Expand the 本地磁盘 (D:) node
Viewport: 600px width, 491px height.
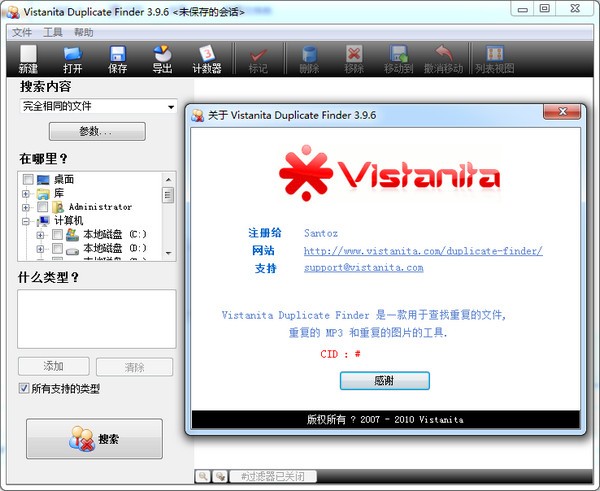pyautogui.click(x=40, y=249)
